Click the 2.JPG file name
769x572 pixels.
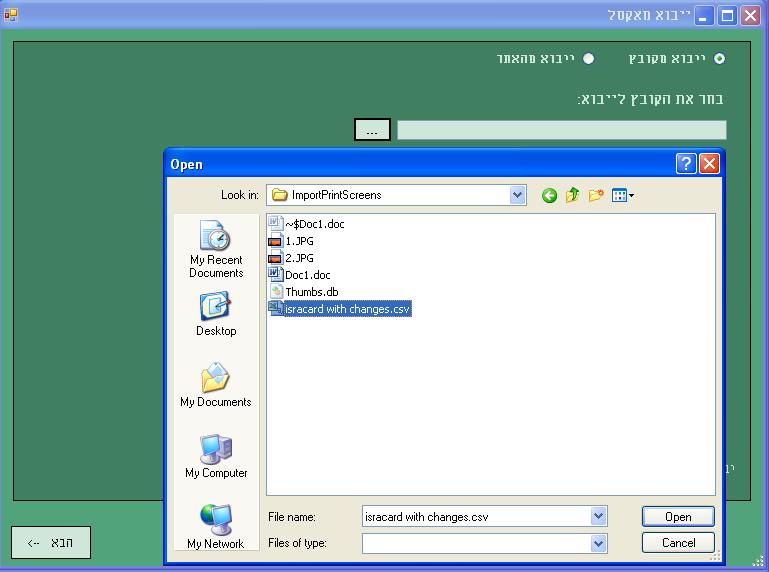click(300, 258)
